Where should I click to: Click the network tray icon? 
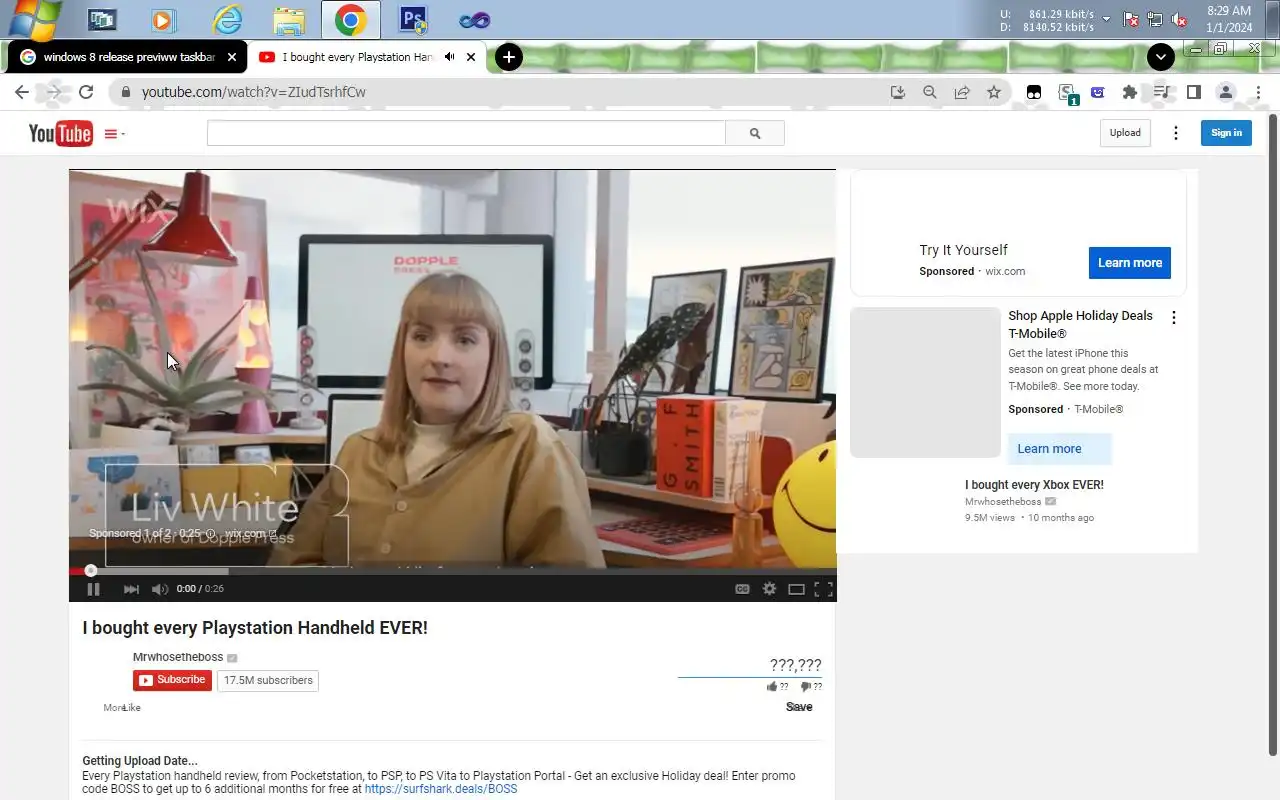1155,19
